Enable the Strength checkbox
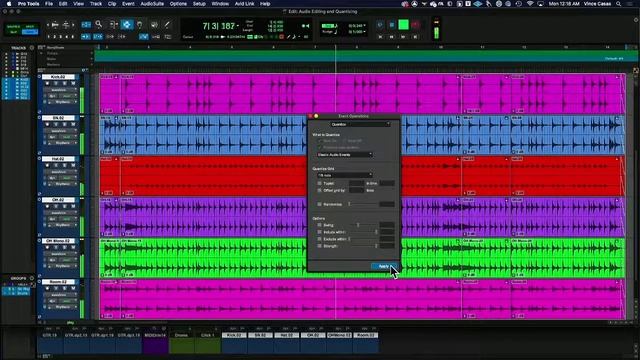 point(320,246)
